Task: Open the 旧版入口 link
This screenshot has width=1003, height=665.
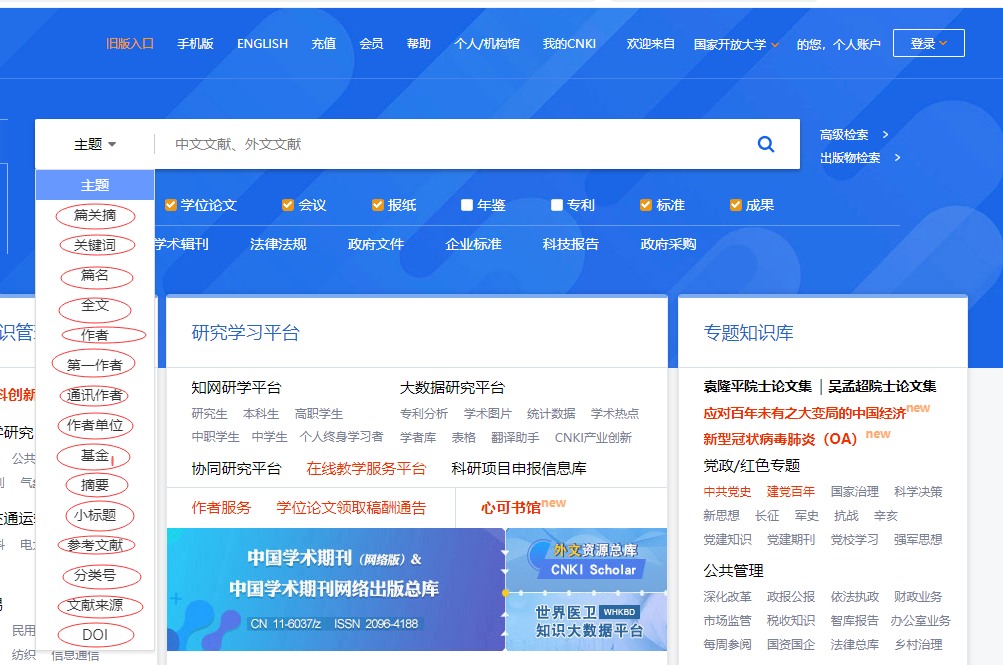Action: [x=130, y=43]
